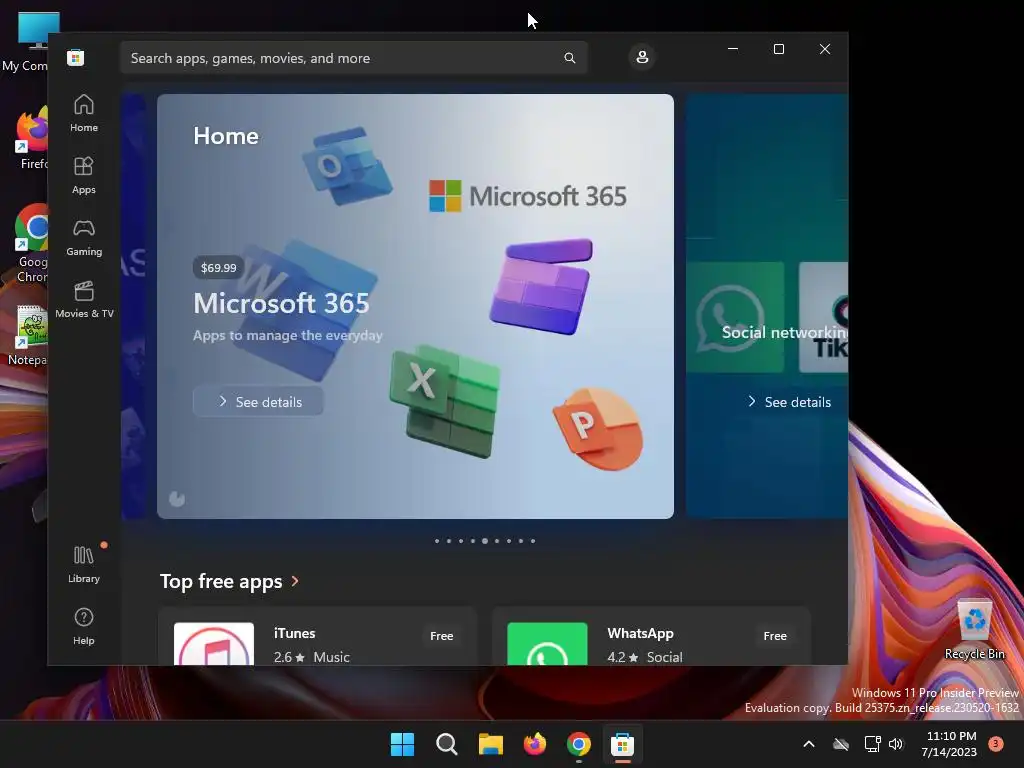
Task: Select the active fifth carousel dot
Action: [485, 541]
